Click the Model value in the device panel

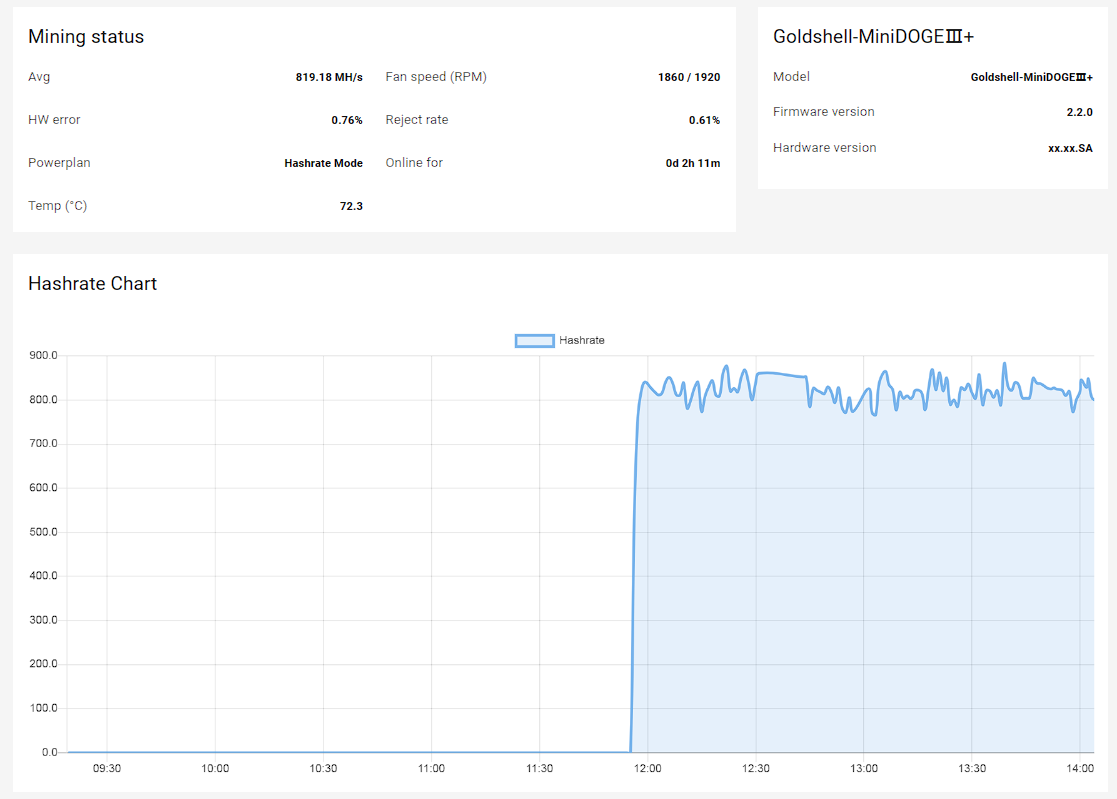[x=1031, y=77]
